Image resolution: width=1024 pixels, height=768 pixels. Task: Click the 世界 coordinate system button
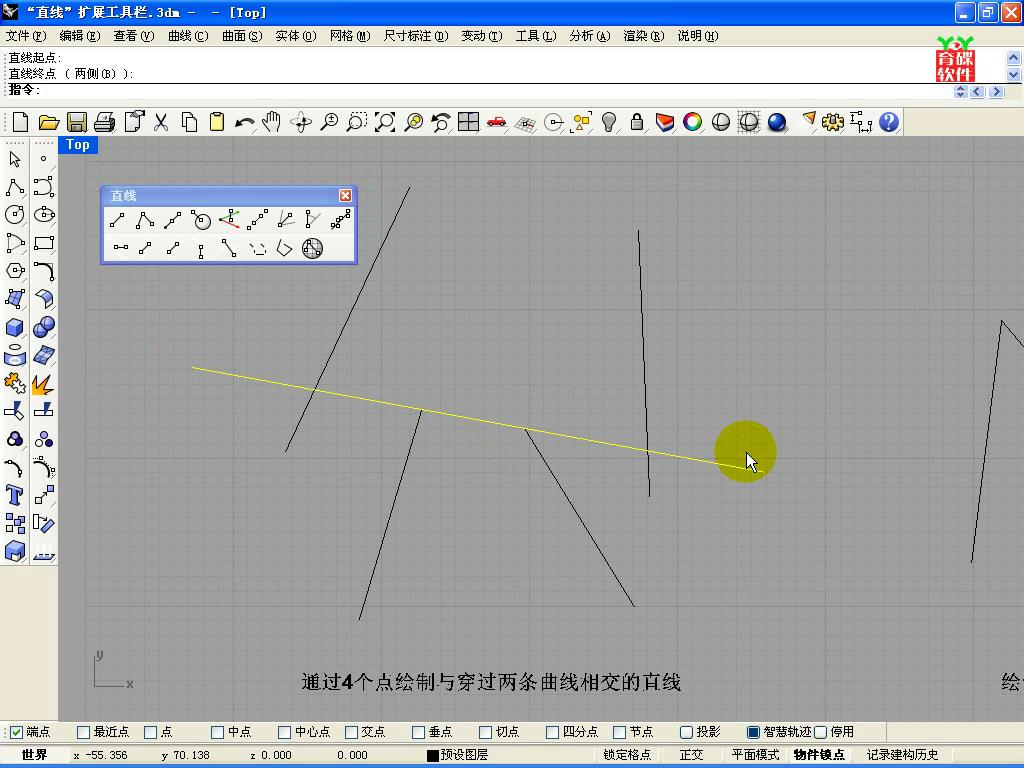(34, 755)
